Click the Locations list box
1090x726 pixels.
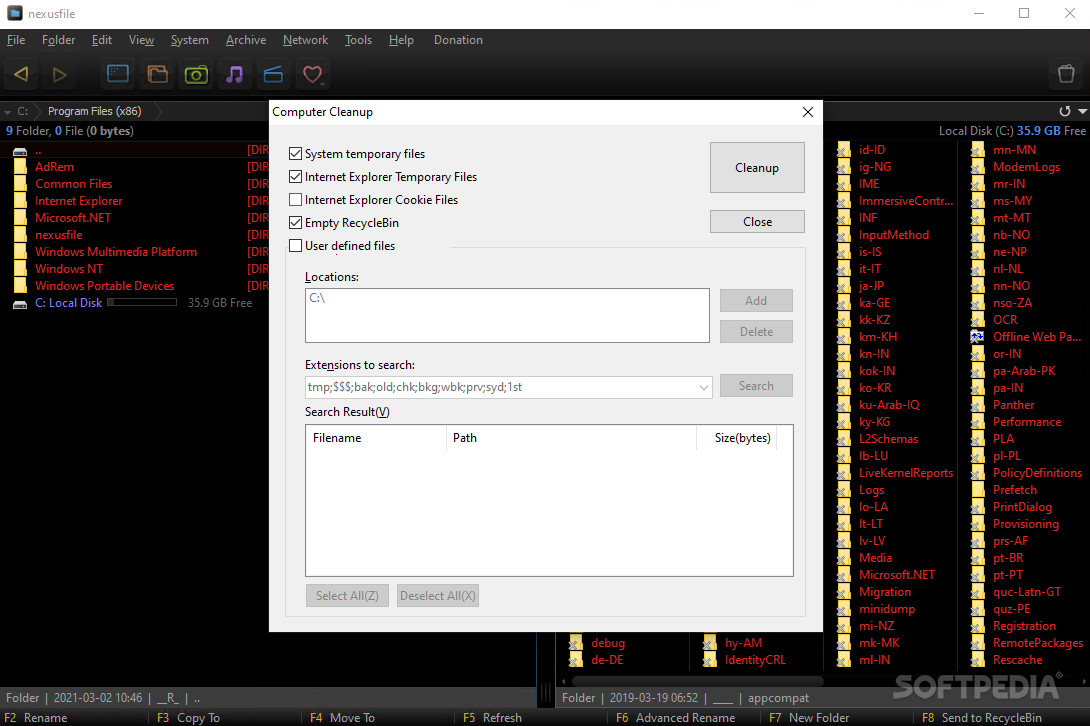point(507,316)
